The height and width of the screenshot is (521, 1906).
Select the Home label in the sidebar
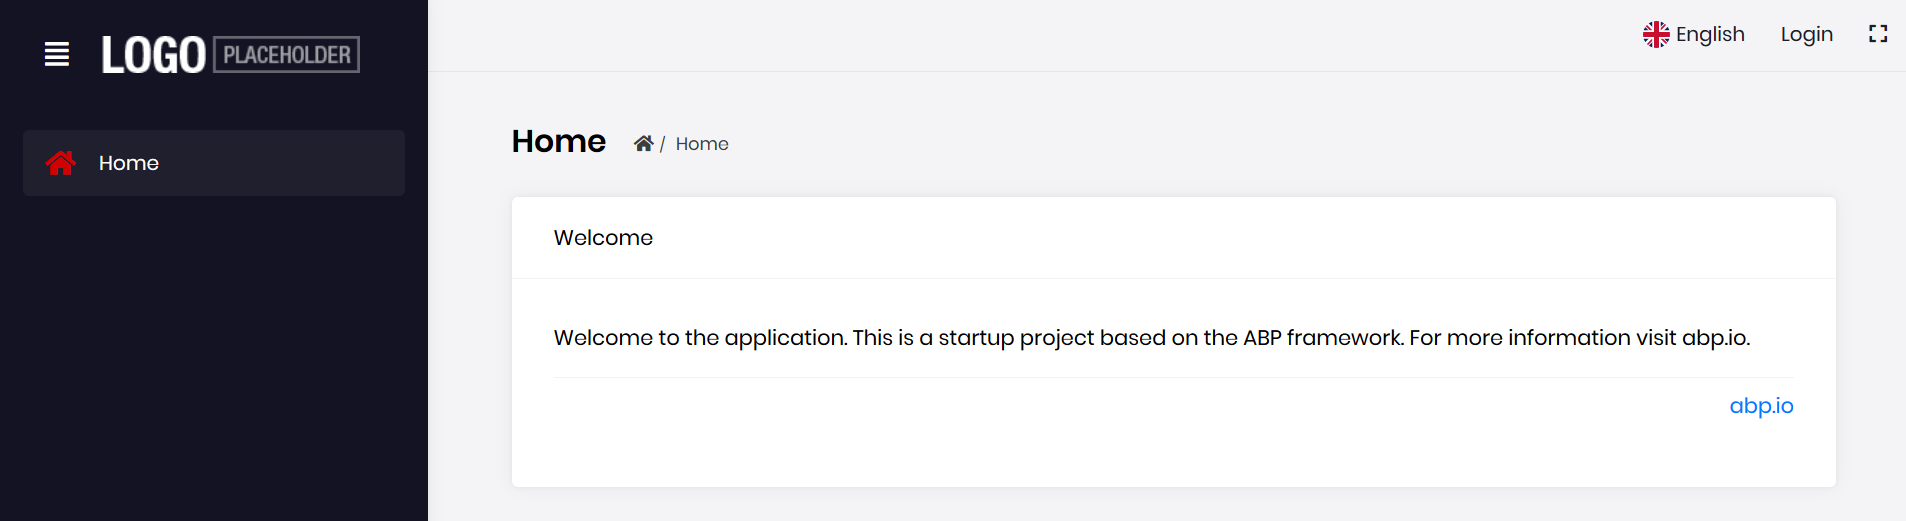(x=129, y=163)
